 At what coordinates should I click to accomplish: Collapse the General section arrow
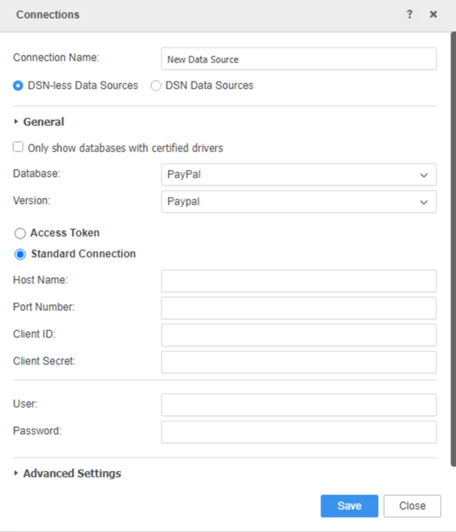pyautogui.click(x=16, y=122)
